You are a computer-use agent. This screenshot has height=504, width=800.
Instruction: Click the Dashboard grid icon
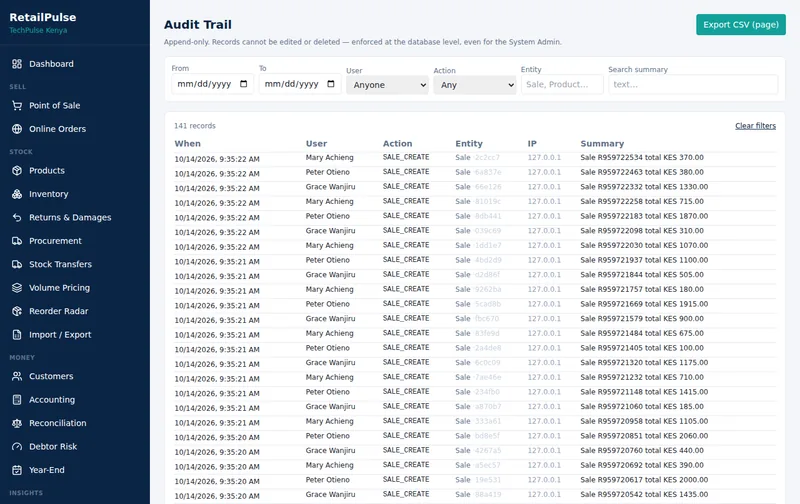coord(17,64)
